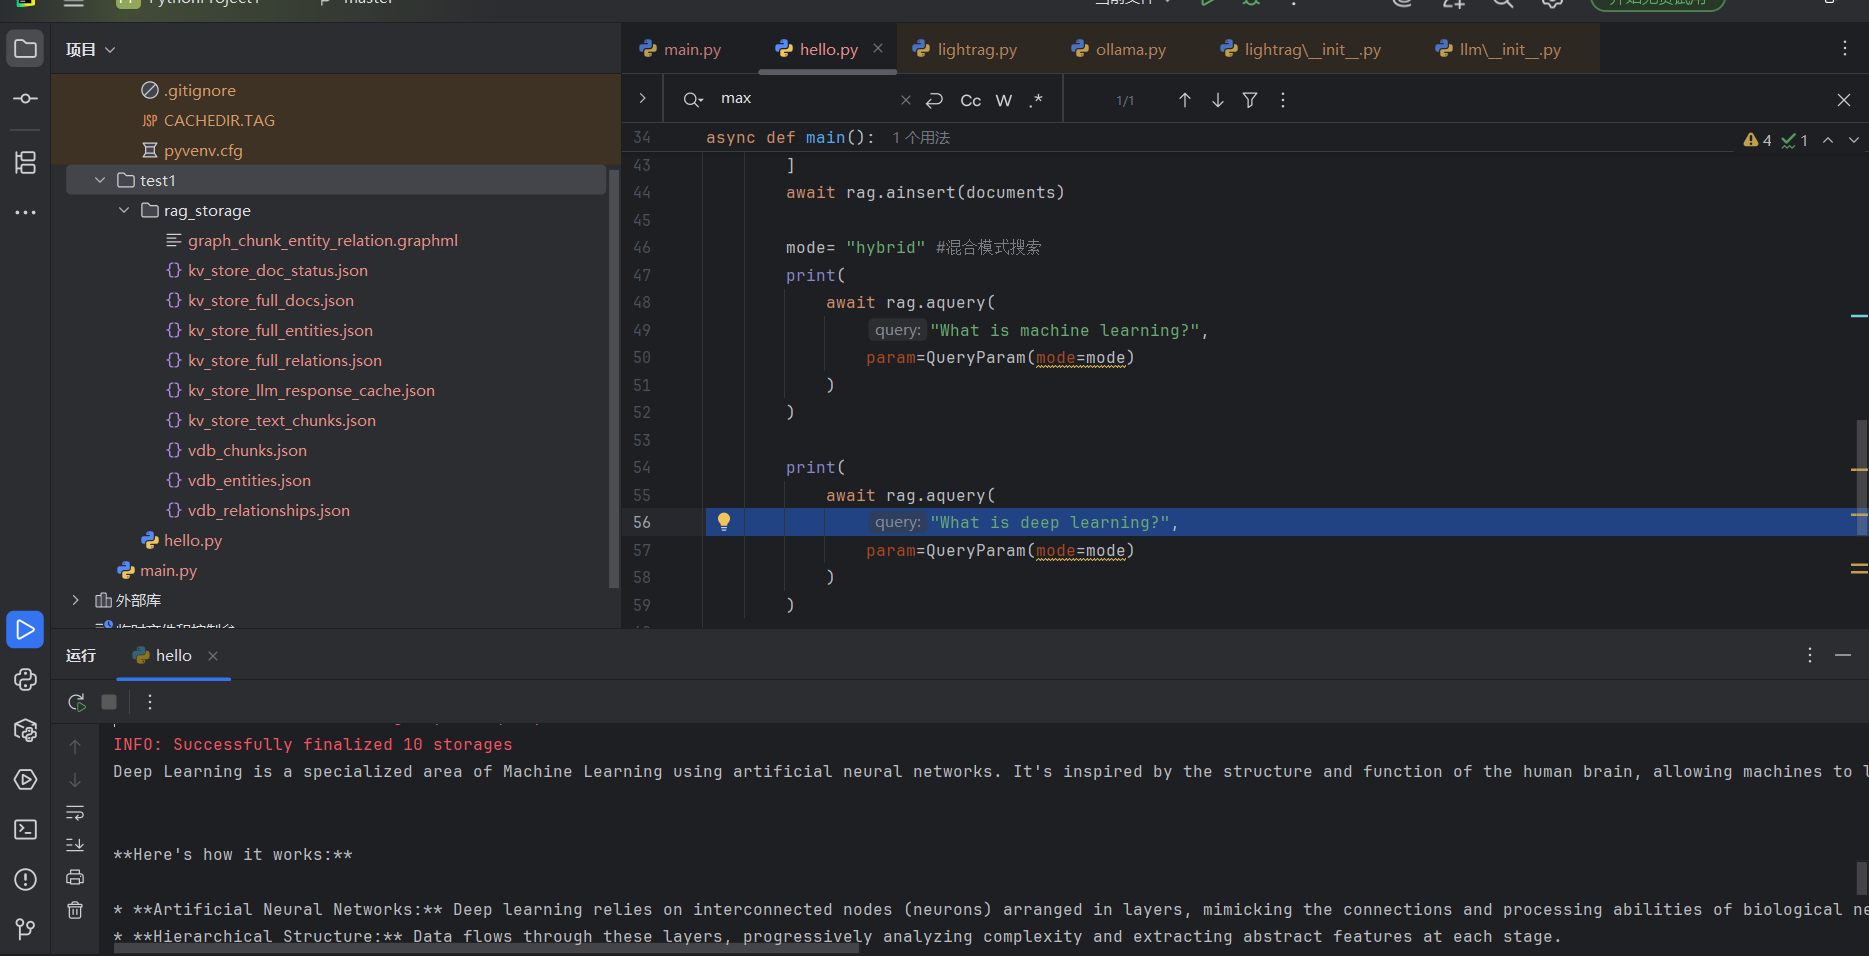
Task: Go to next highlighted problem arrow
Action: point(1854,140)
